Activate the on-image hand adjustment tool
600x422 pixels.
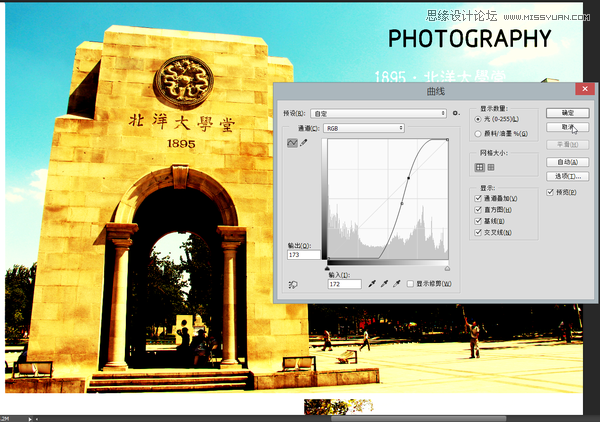pyautogui.click(x=293, y=285)
